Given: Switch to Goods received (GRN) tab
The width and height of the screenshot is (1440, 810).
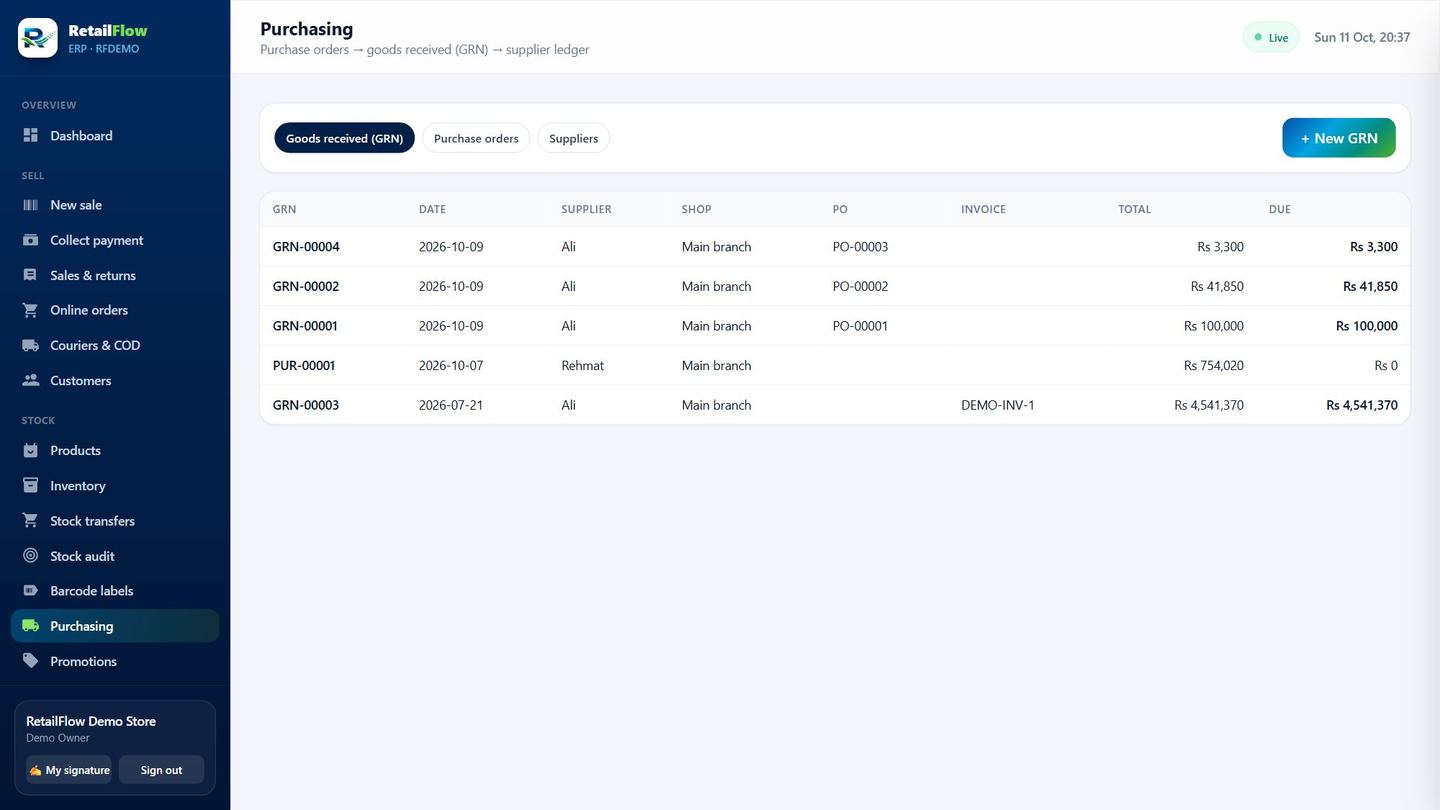Looking at the screenshot, I should click(344, 138).
